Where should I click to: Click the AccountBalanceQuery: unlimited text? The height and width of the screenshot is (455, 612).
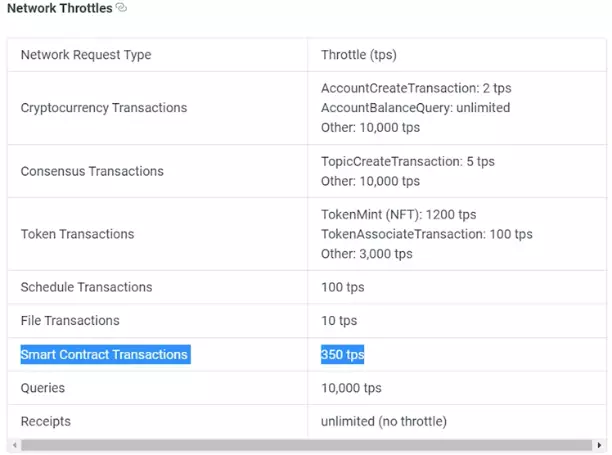pos(415,107)
